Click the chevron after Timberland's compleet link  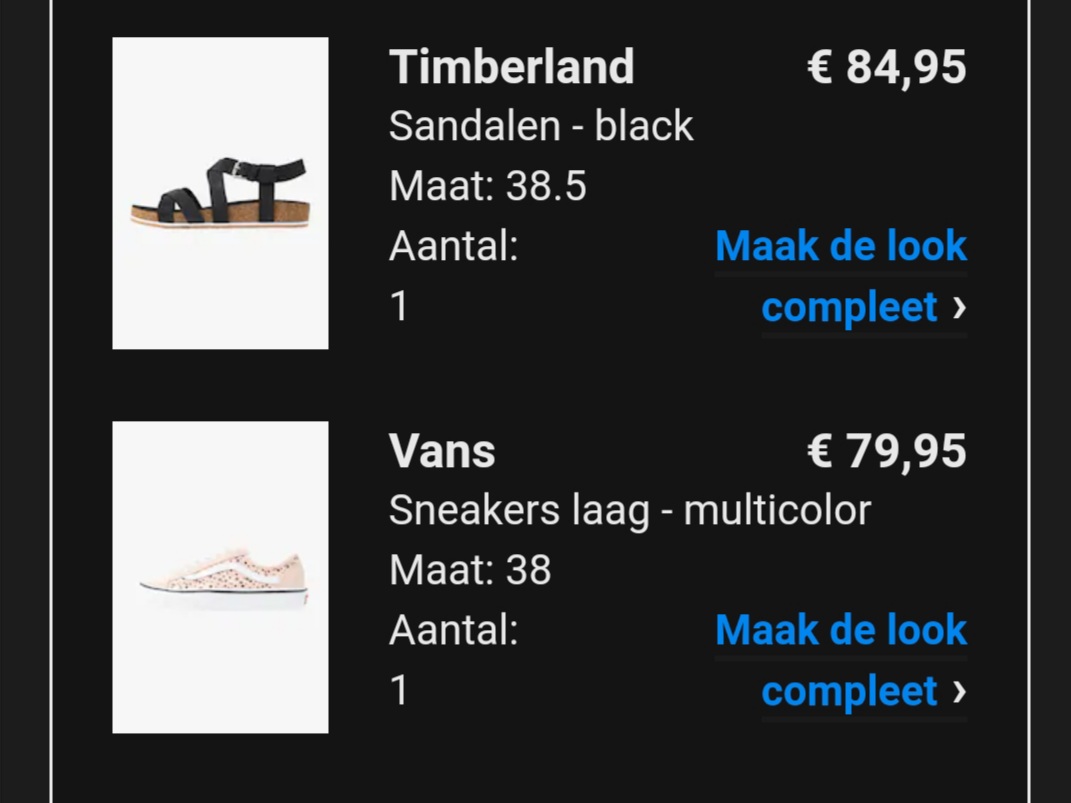[959, 308]
